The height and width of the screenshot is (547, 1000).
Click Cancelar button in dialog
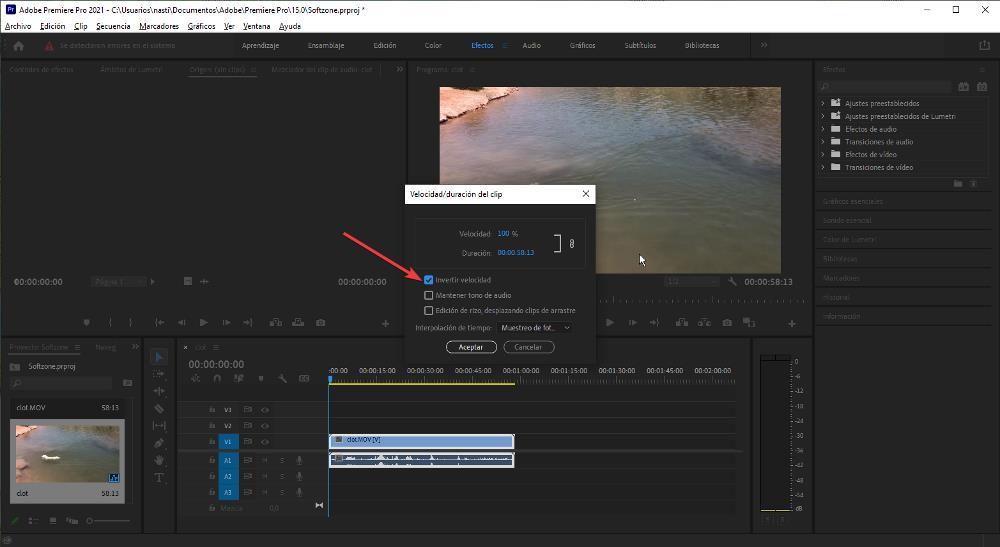click(528, 347)
